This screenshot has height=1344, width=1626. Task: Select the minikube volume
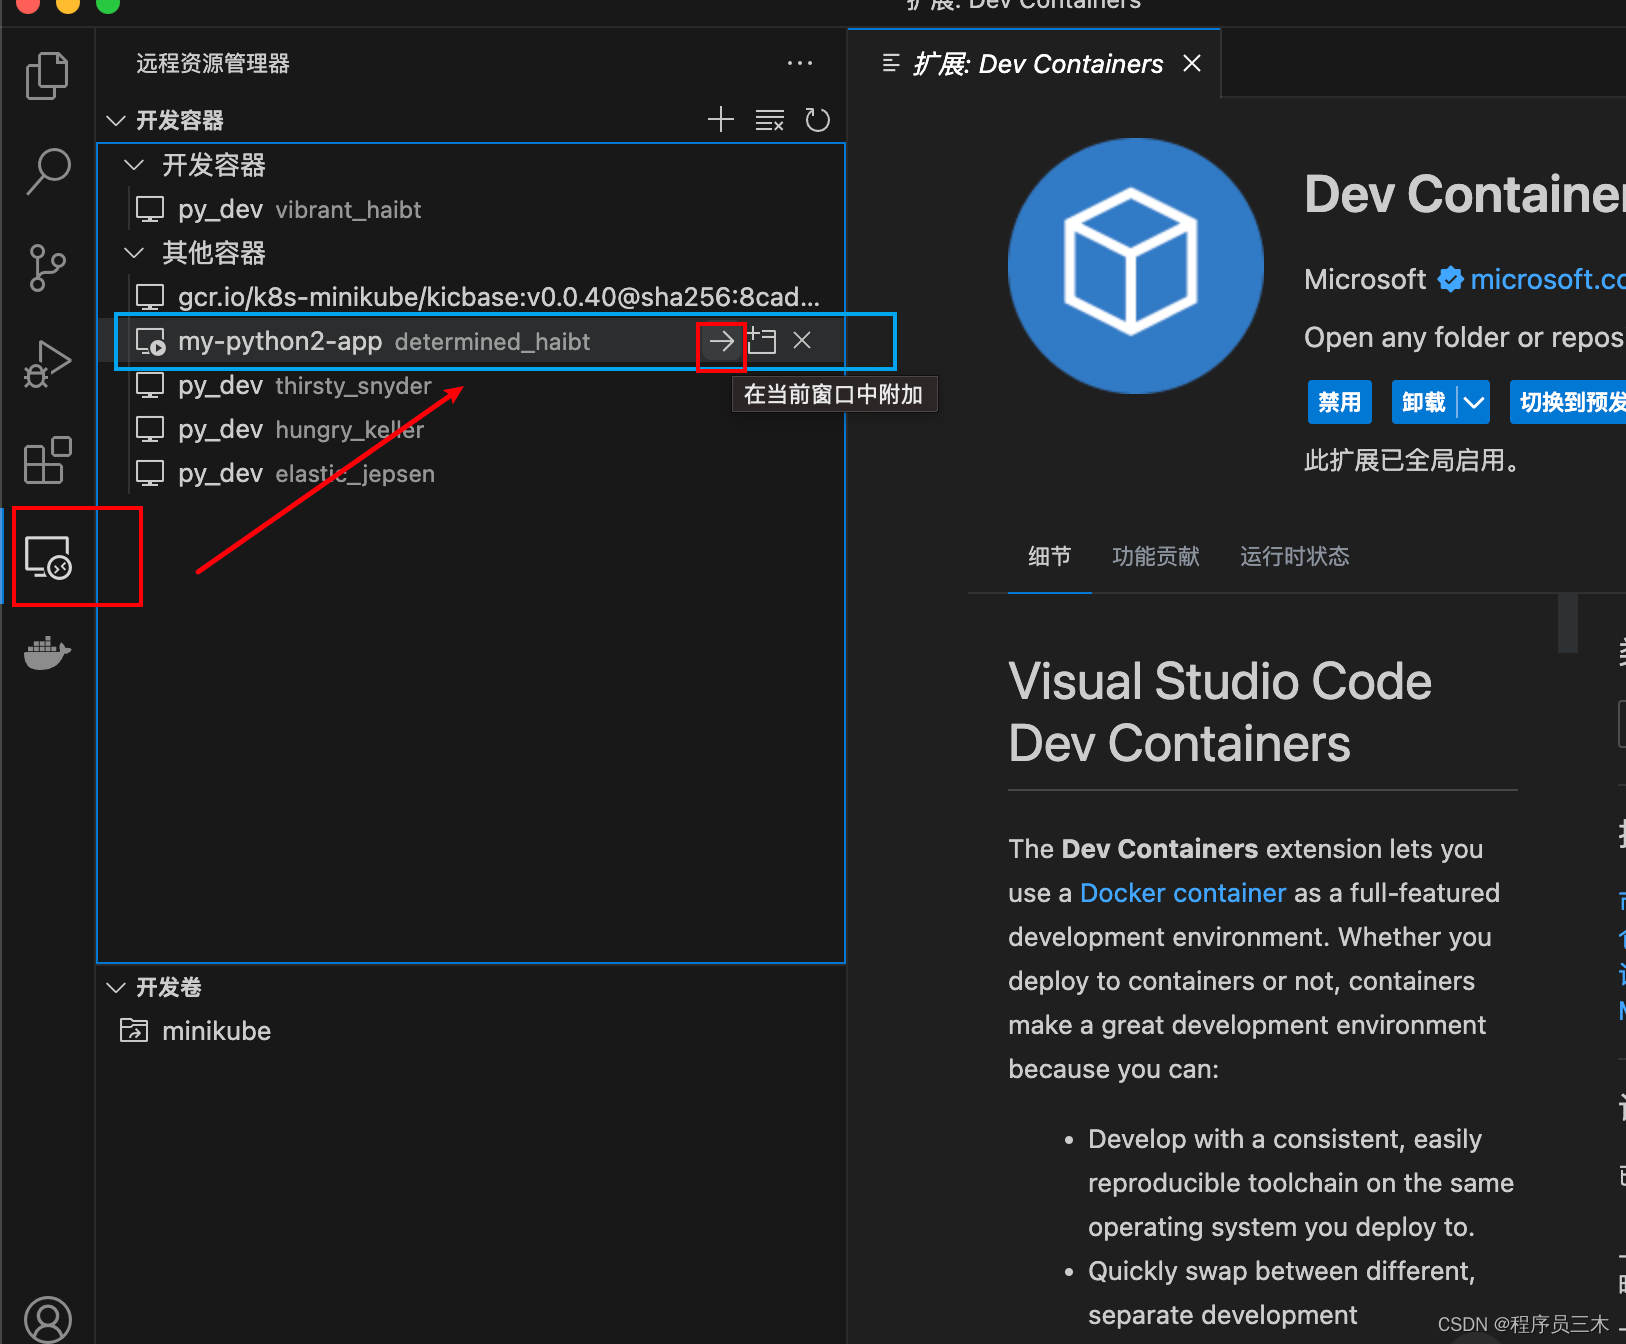[471, 1031]
